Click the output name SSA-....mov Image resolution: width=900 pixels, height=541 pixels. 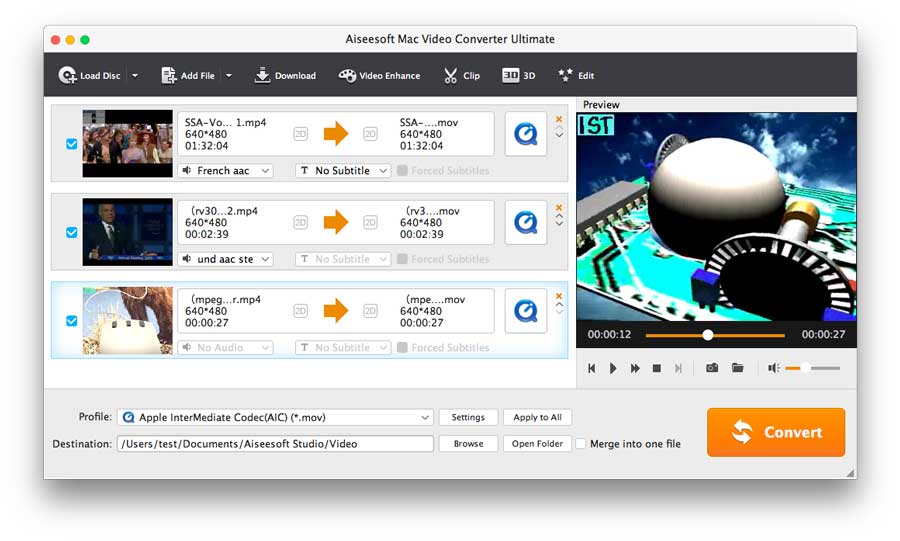(x=429, y=122)
